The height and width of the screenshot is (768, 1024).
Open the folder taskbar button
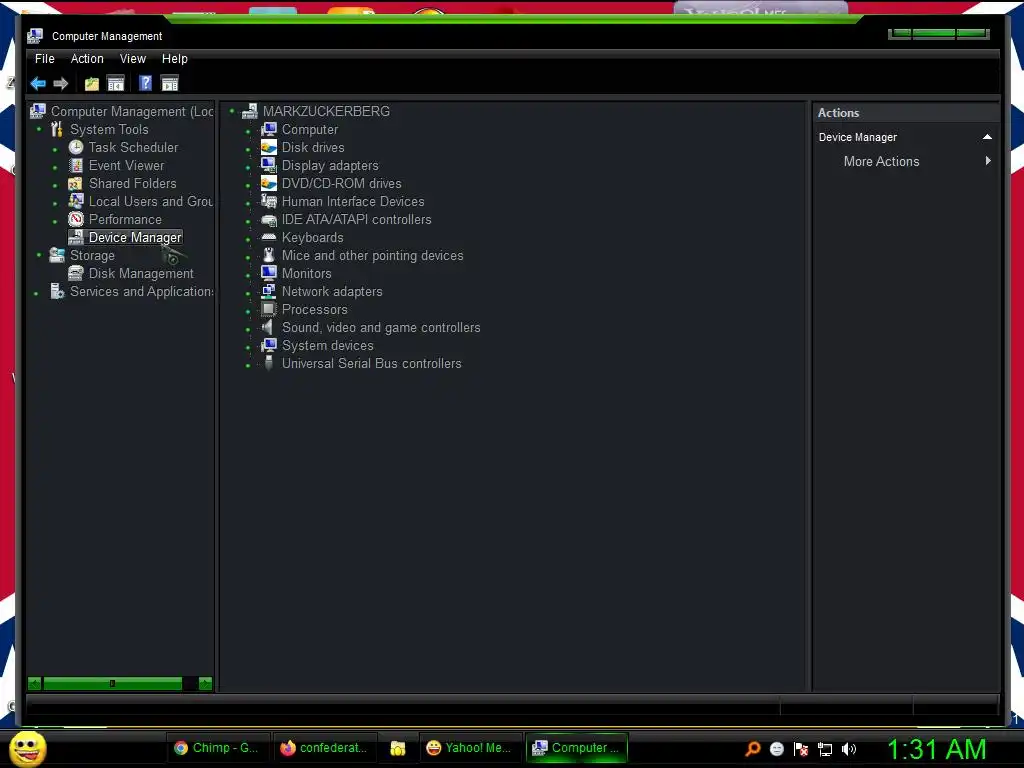tap(398, 748)
